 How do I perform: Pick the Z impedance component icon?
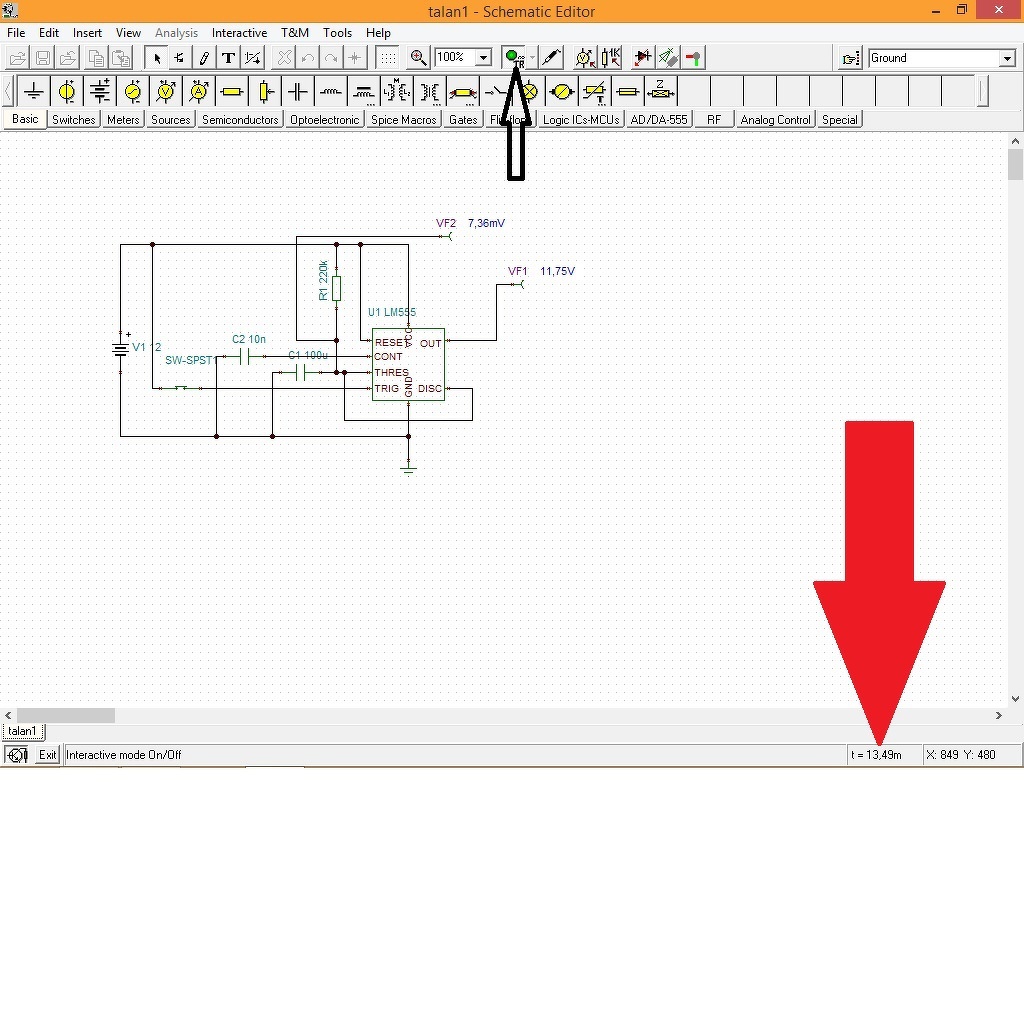(x=661, y=91)
